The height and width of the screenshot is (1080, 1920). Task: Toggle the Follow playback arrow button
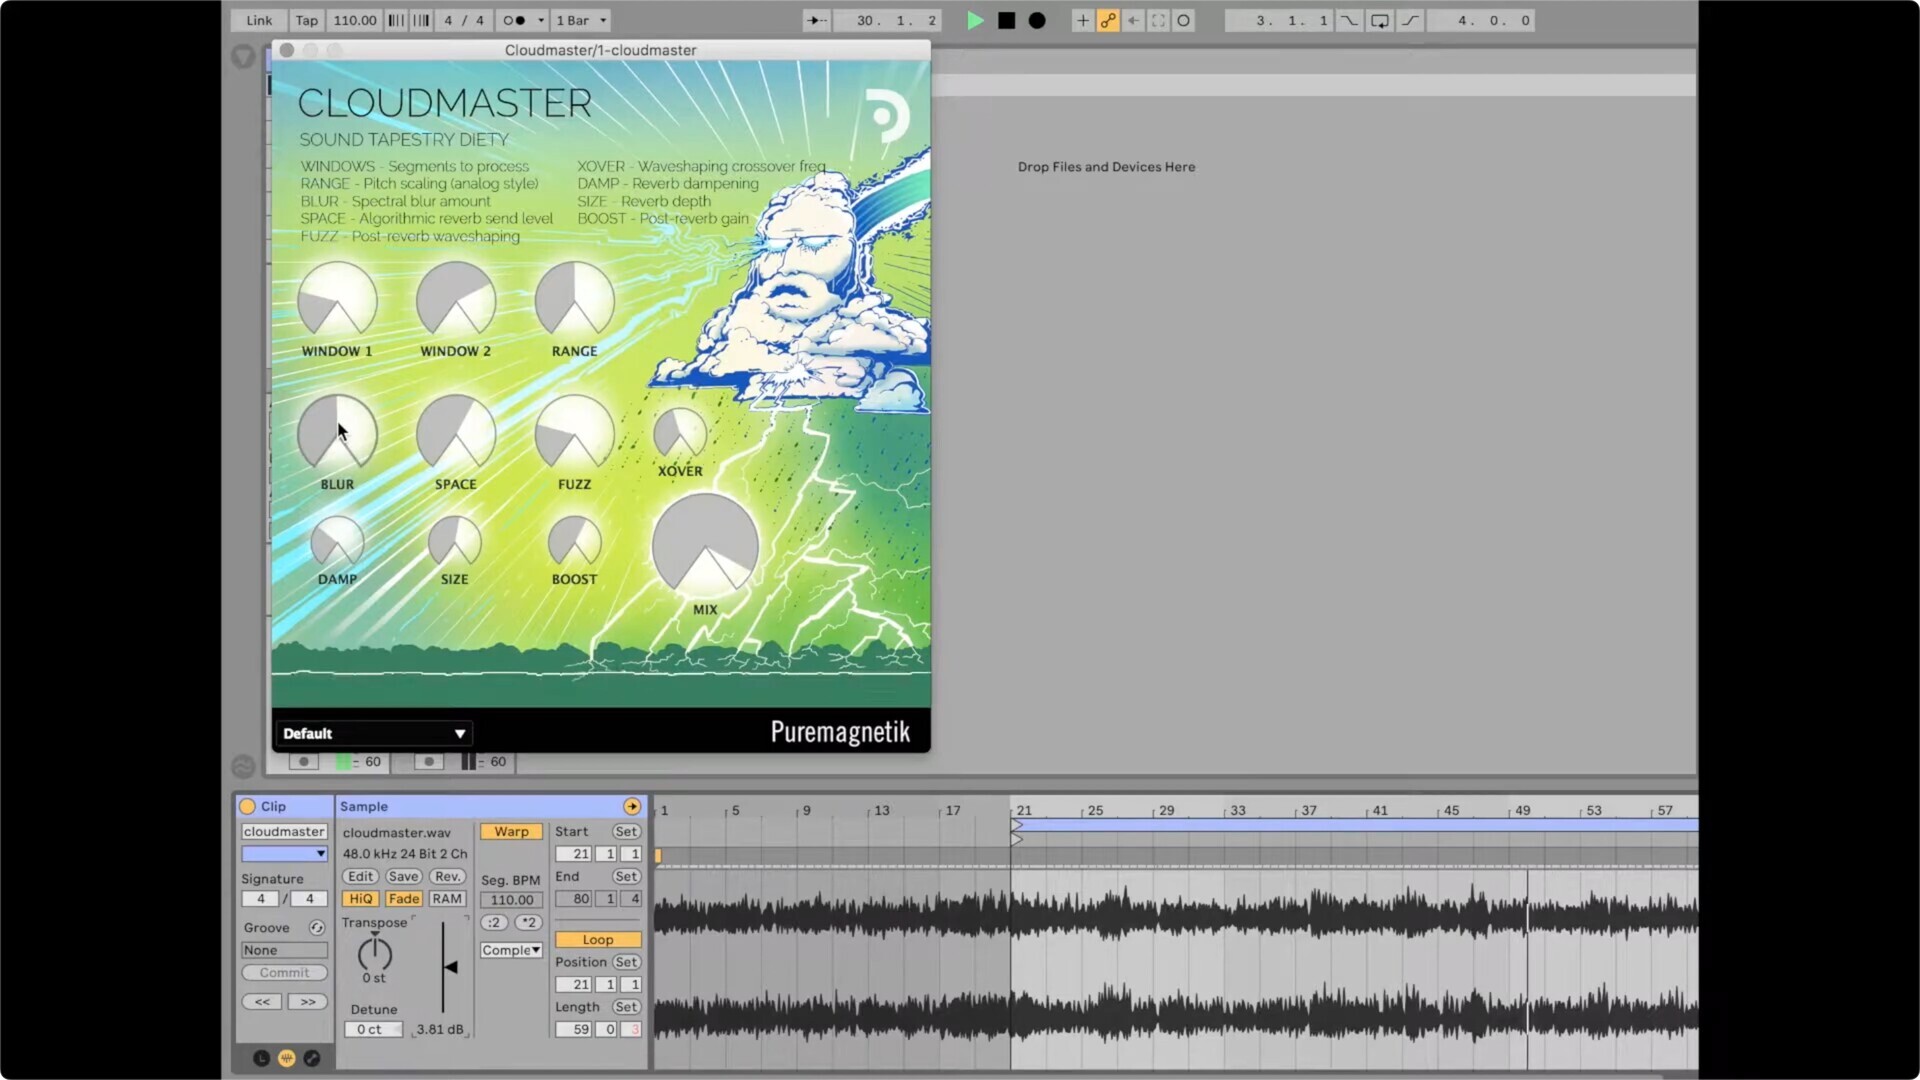tap(817, 20)
